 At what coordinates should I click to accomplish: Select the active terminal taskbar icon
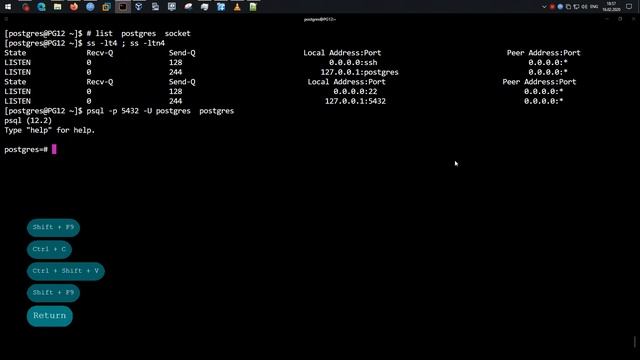pos(122,7)
